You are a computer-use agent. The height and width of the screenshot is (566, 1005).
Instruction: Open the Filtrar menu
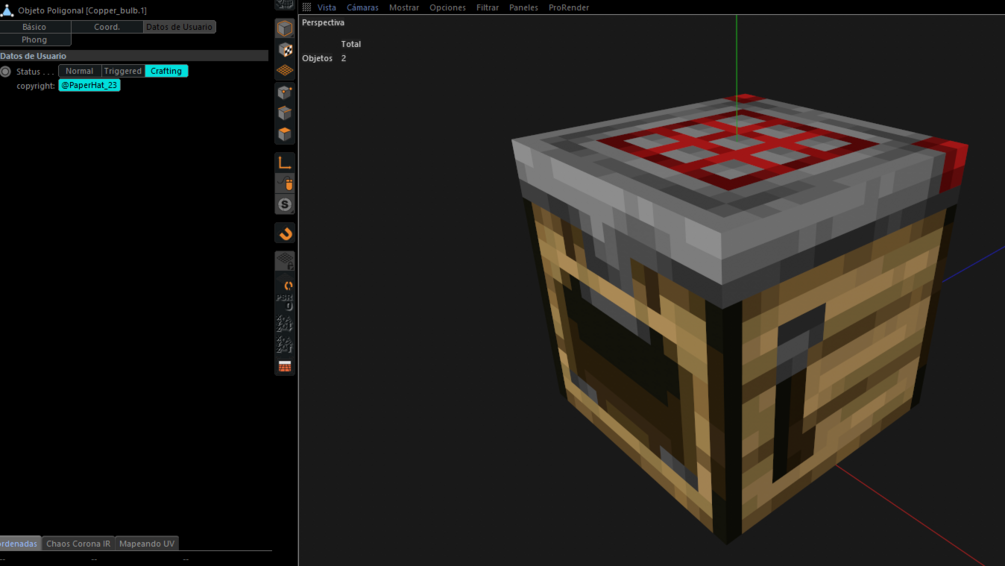488,8
